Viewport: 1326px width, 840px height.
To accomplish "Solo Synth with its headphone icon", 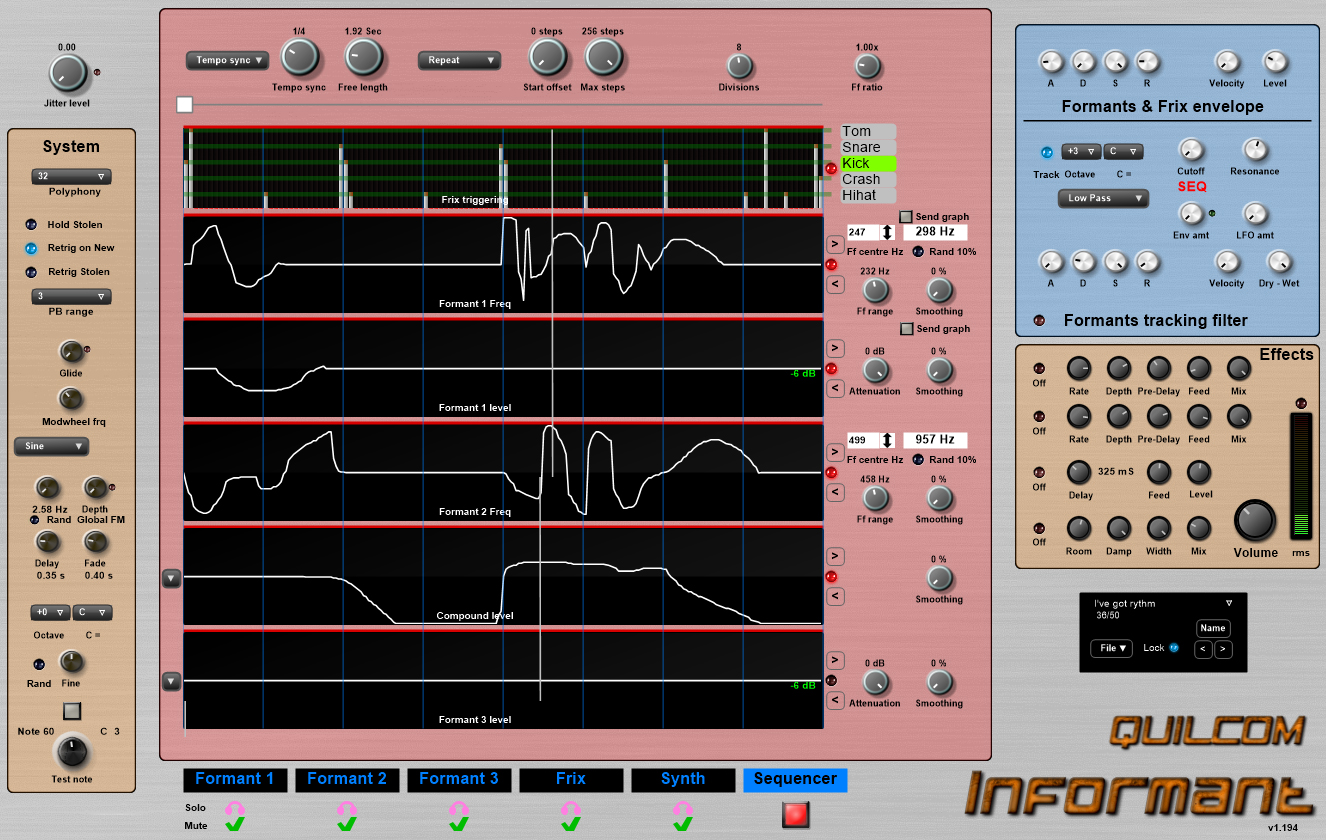I will tap(683, 808).
